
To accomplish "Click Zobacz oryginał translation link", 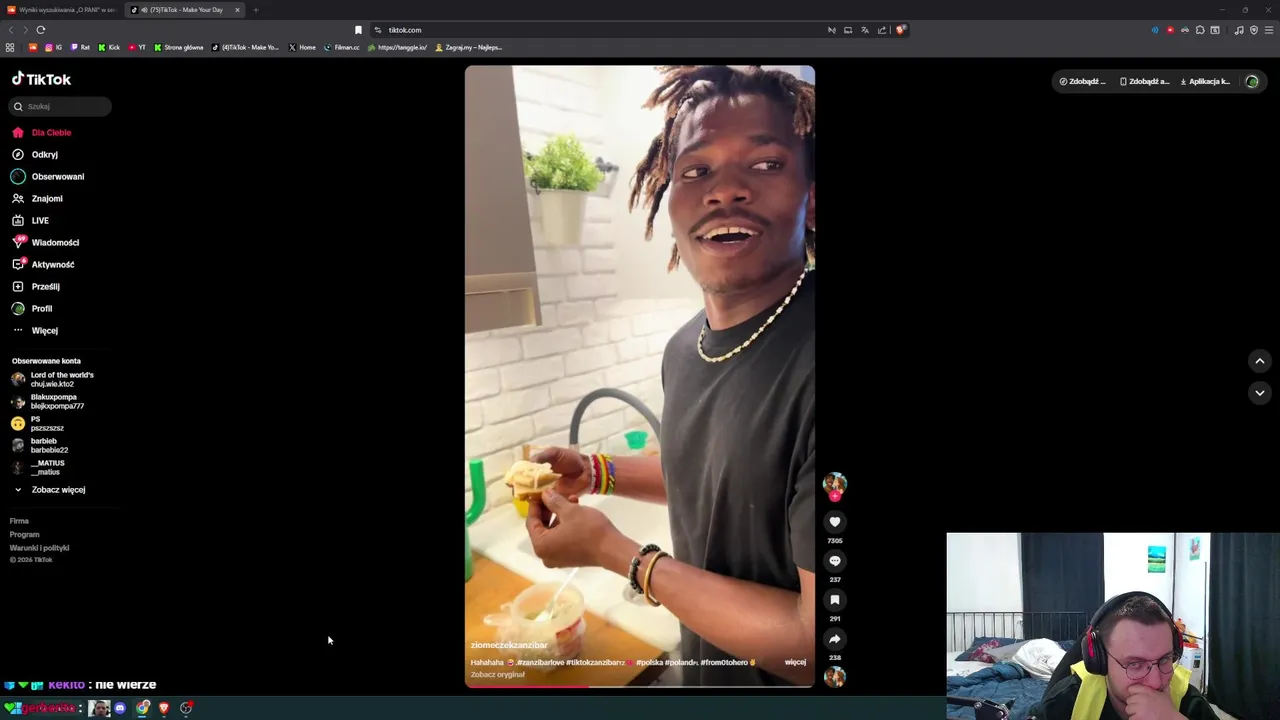I will coord(497,674).
